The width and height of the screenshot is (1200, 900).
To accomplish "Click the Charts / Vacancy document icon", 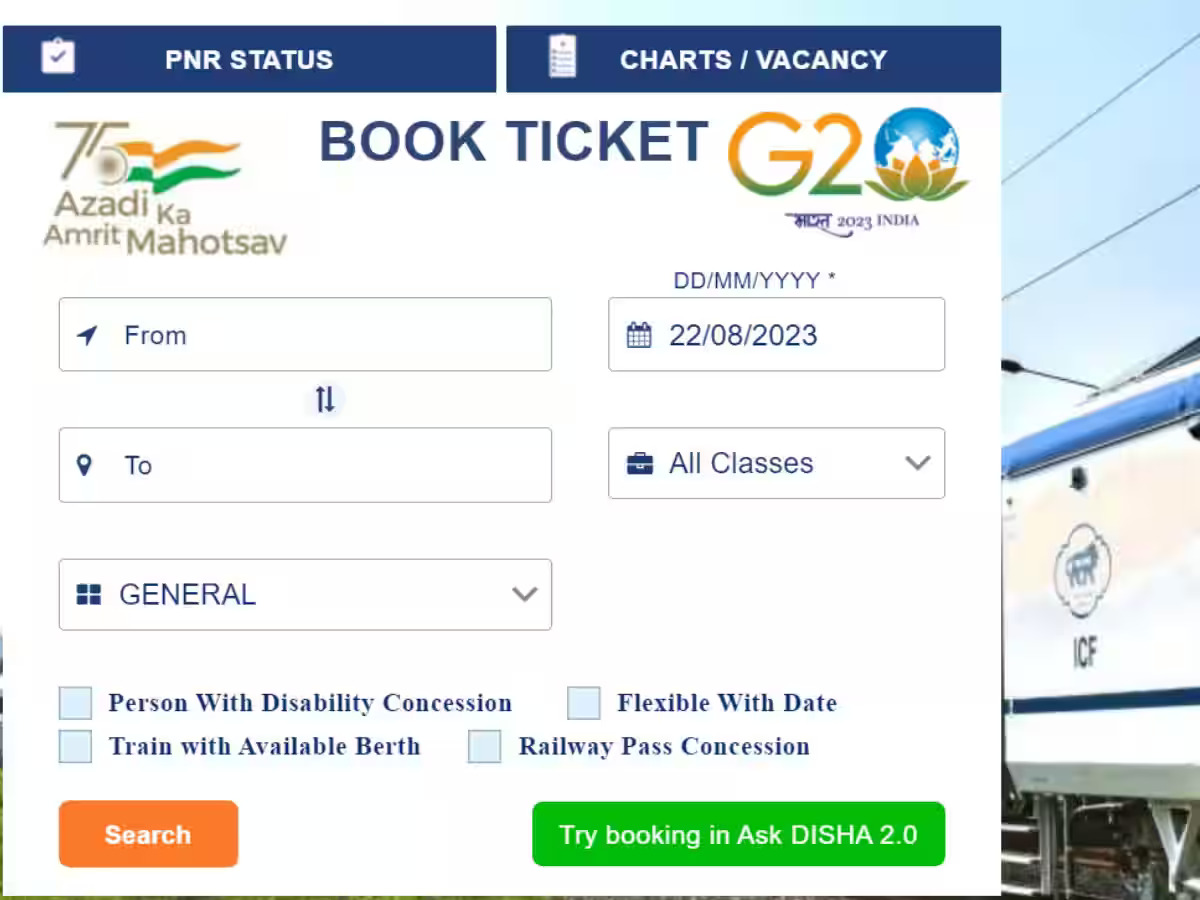I will pyautogui.click(x=563, y=56).
